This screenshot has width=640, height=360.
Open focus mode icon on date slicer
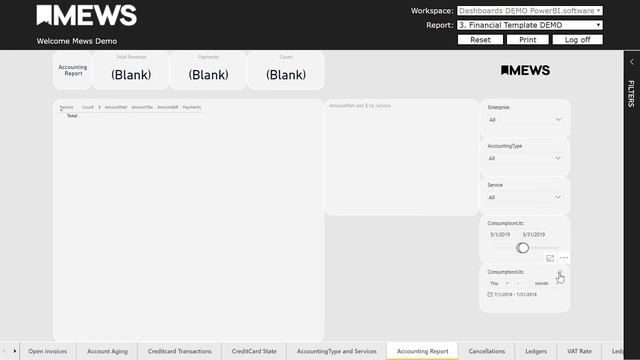tap(550, 258)
